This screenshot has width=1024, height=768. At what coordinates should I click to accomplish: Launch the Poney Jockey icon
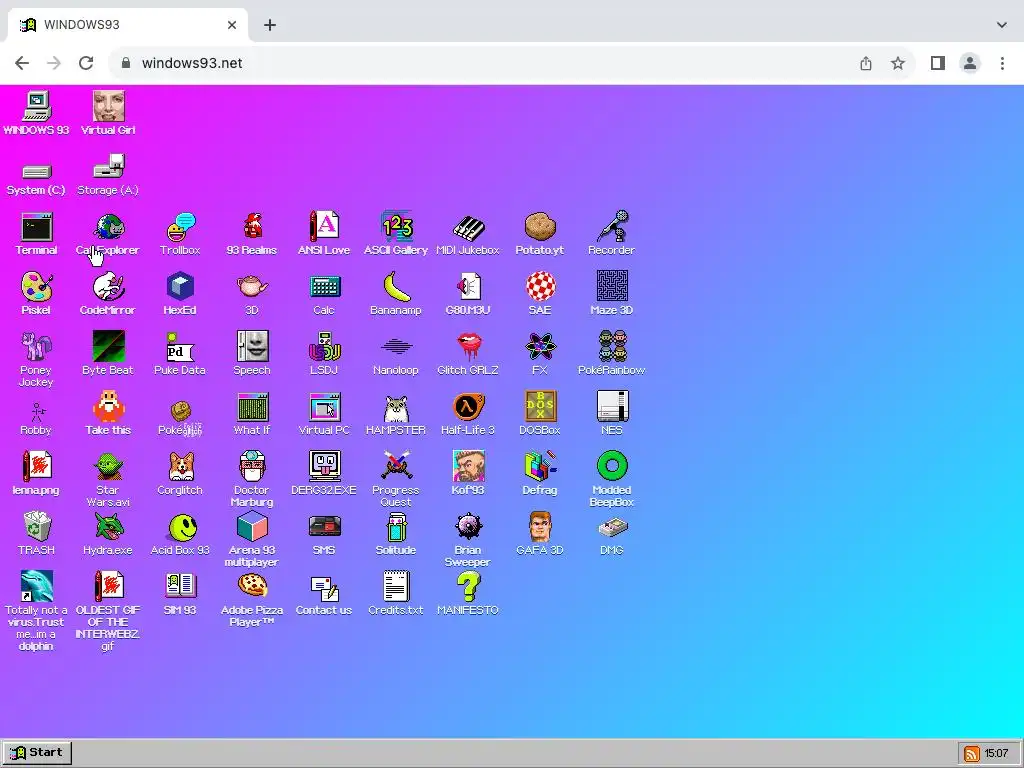[x=36, y=347]
